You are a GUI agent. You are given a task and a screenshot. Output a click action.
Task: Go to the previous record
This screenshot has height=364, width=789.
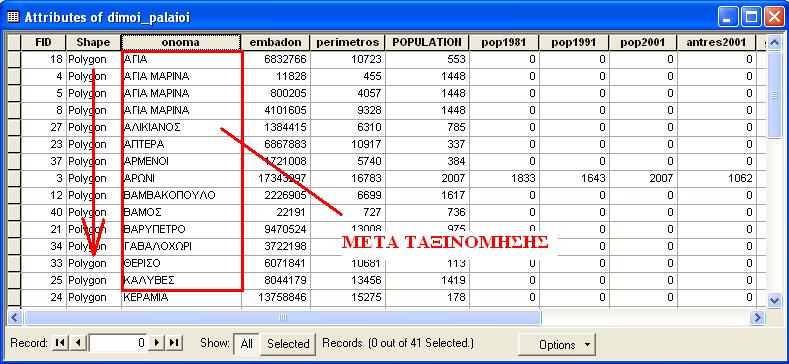pos(78,343)
